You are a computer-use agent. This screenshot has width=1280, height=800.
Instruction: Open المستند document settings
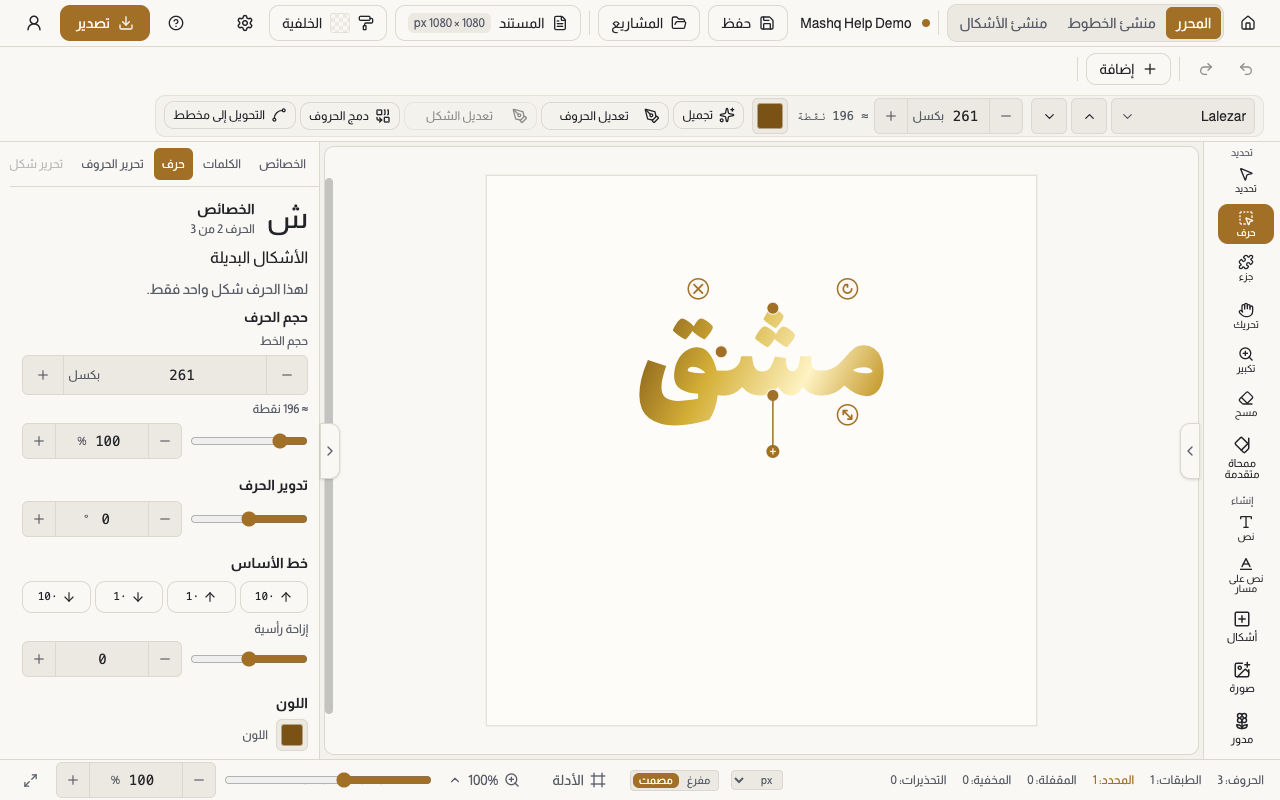click(x=488, y=23)
